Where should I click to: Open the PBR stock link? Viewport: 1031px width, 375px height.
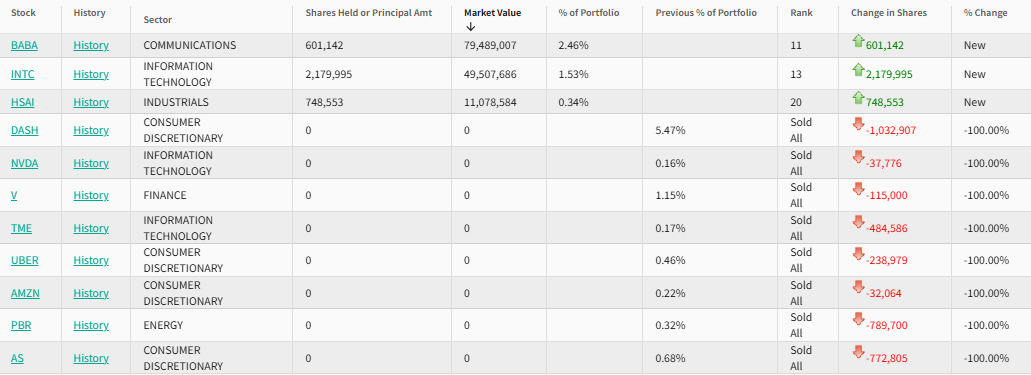point(21,326)
